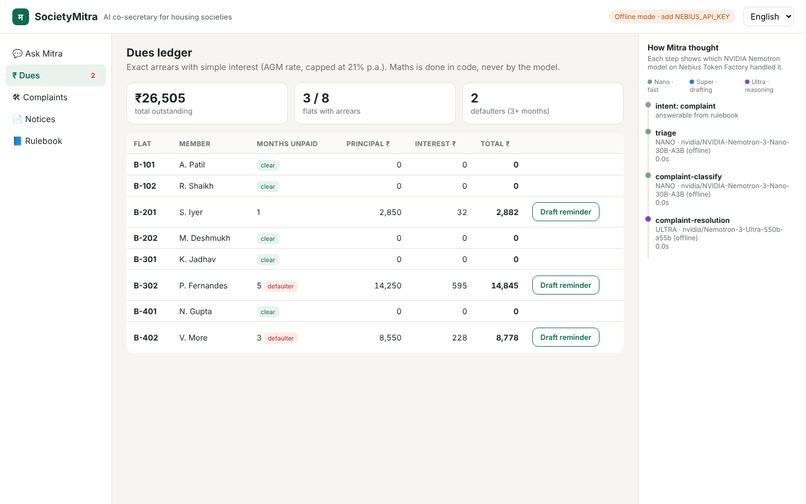This screenshot has height=504, width=806.
Task: Click the blue Super legend dot
Action: [692, 82]
